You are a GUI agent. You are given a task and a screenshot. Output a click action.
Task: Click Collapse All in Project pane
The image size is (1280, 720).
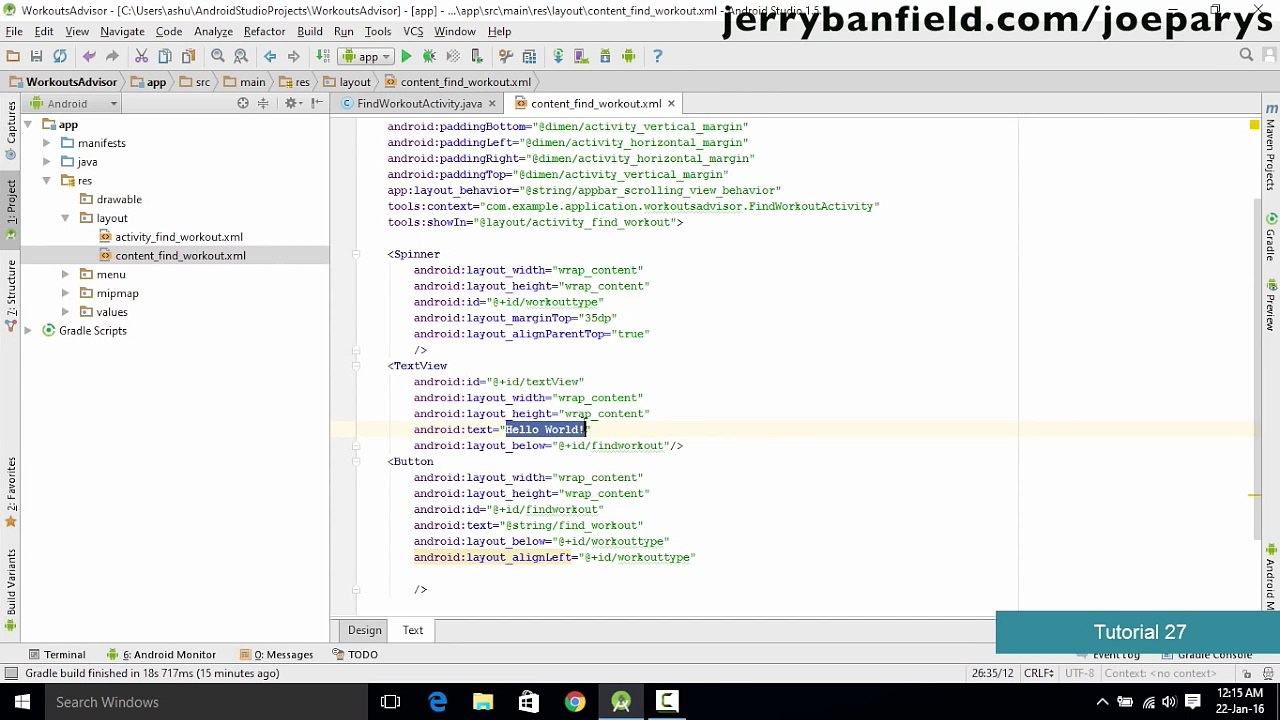(x=264, y=103)
